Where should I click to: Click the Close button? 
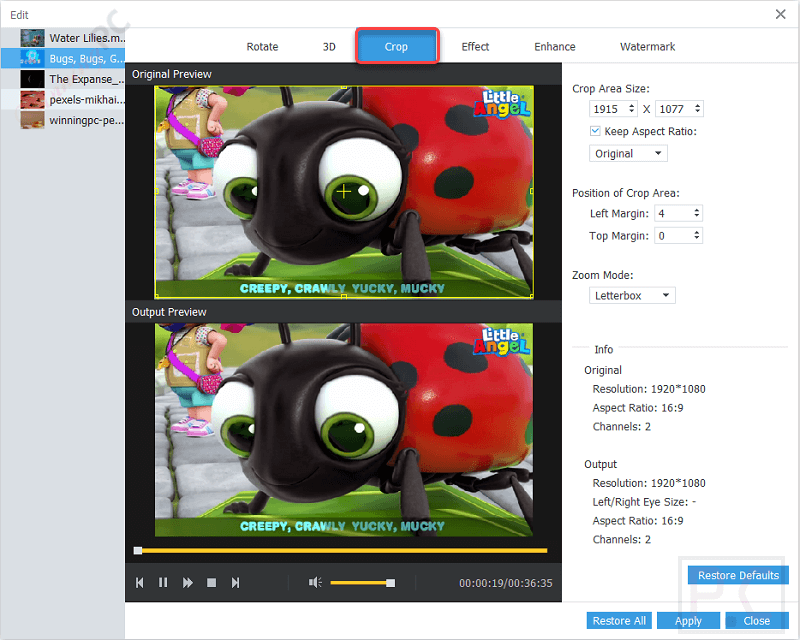pyautogui.click(x=757, y=621)
